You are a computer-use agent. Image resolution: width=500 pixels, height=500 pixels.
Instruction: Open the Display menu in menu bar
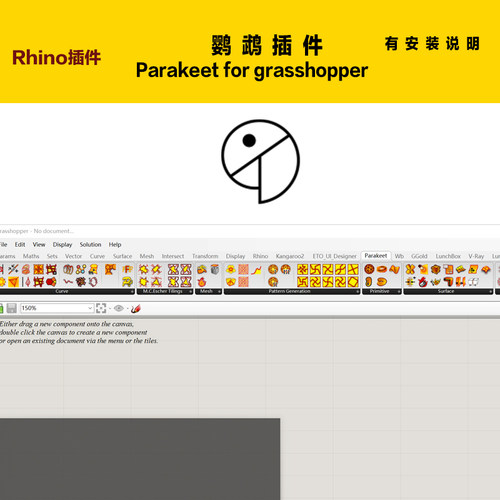tap(62, 244)
